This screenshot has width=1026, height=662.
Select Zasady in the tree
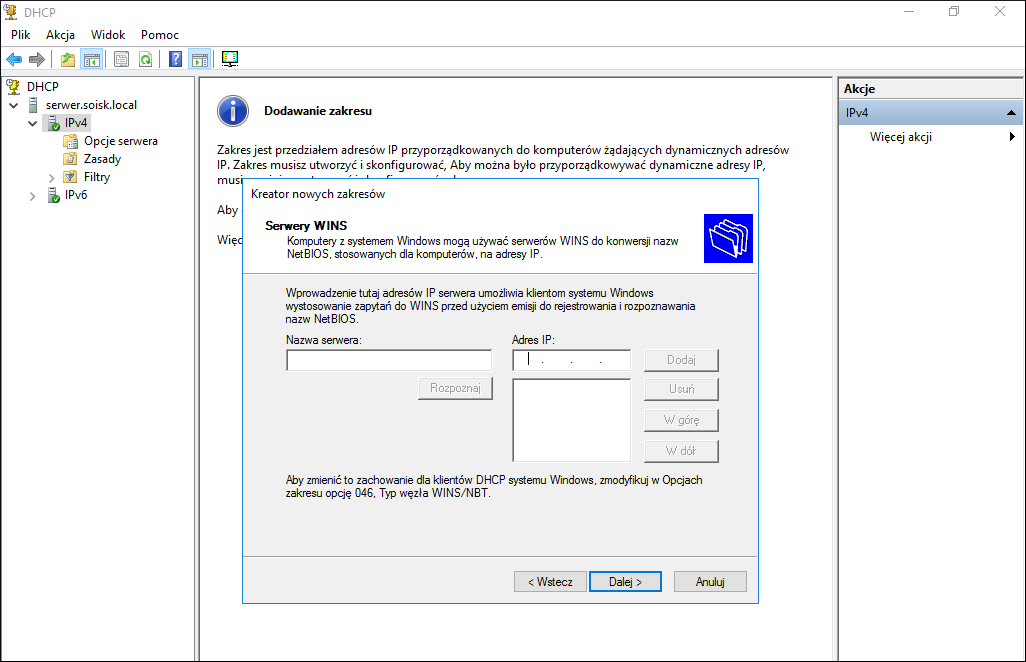click(x=102, y=159)
